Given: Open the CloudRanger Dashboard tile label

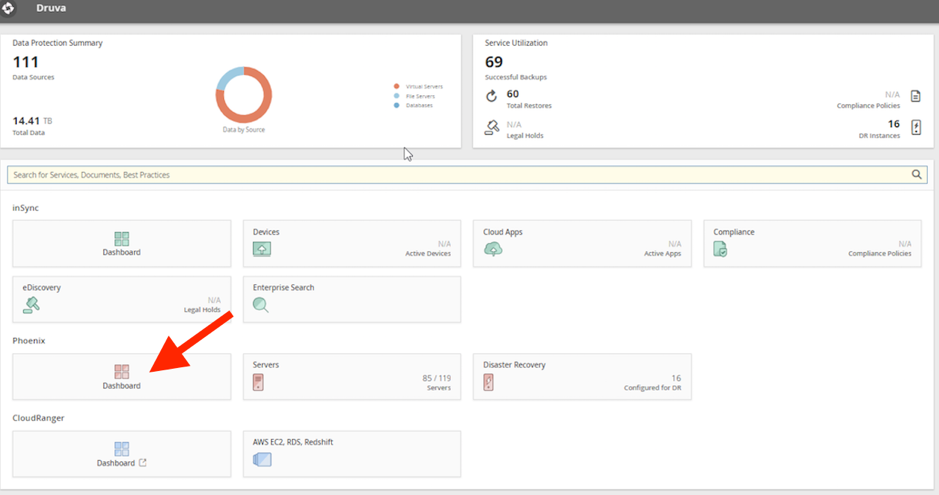Looking at the screenshot, I should [x=116, y=463].
